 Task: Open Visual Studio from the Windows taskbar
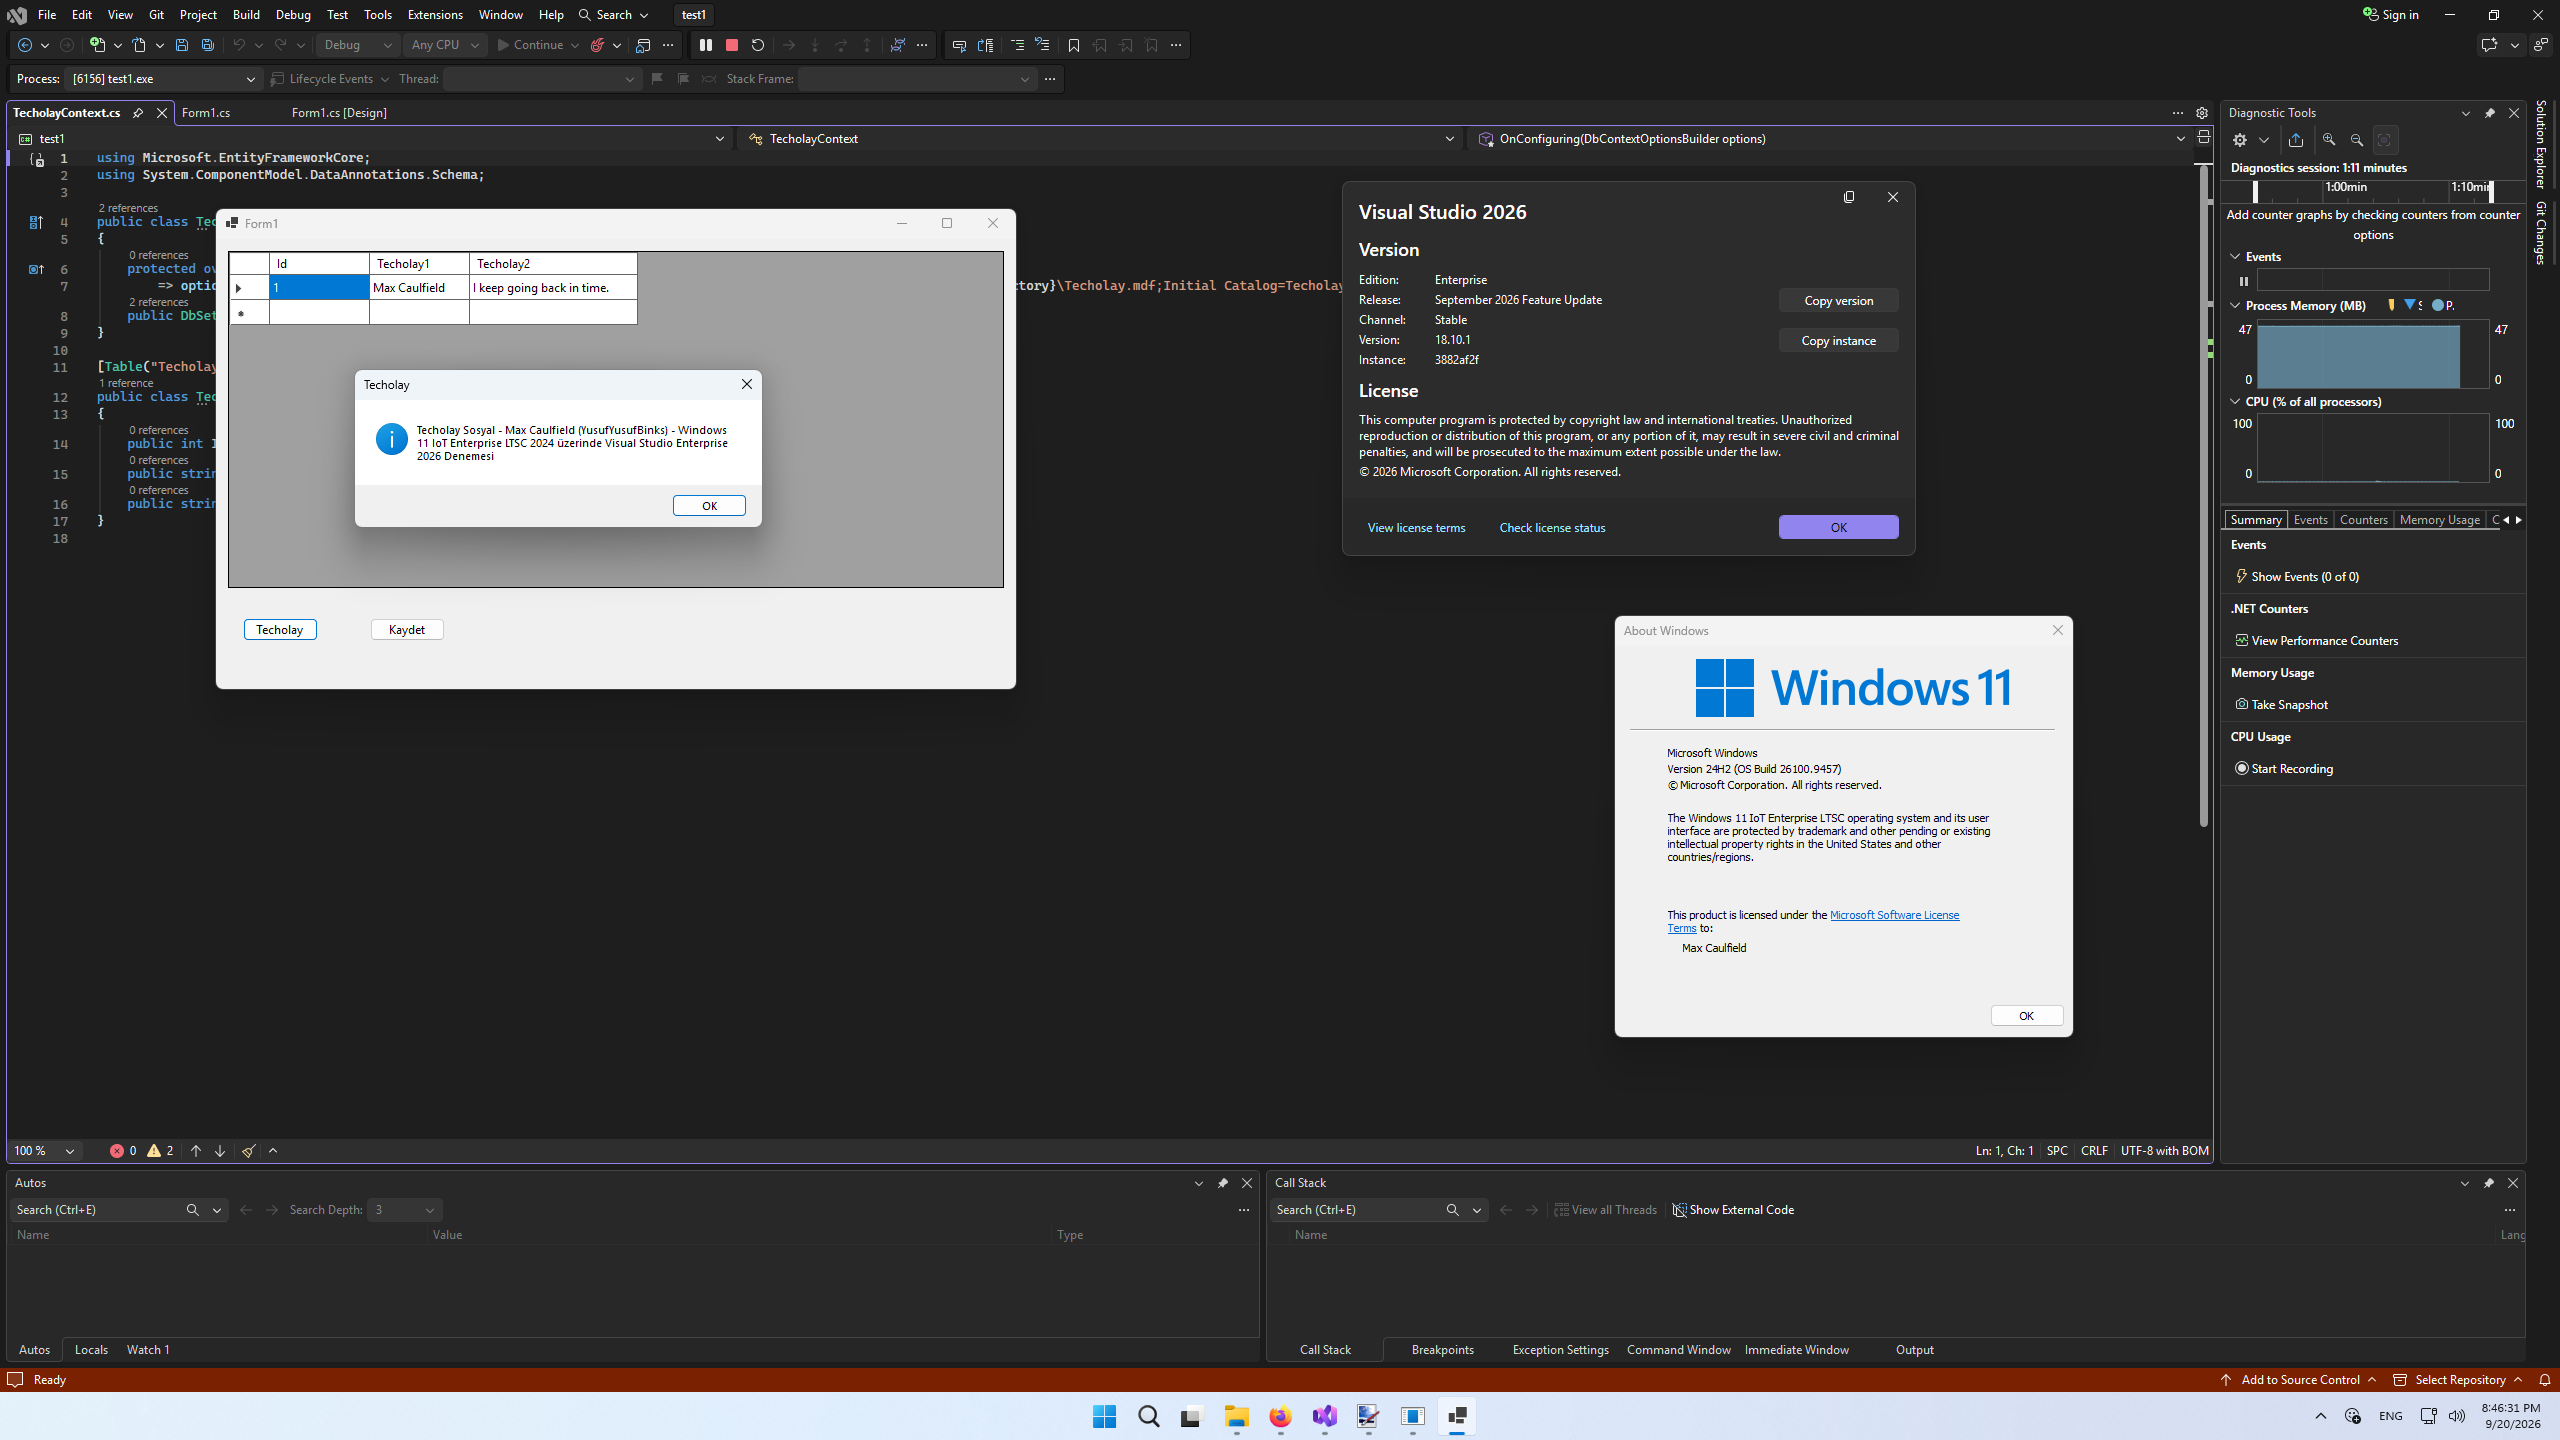tap(1325, 1416)
